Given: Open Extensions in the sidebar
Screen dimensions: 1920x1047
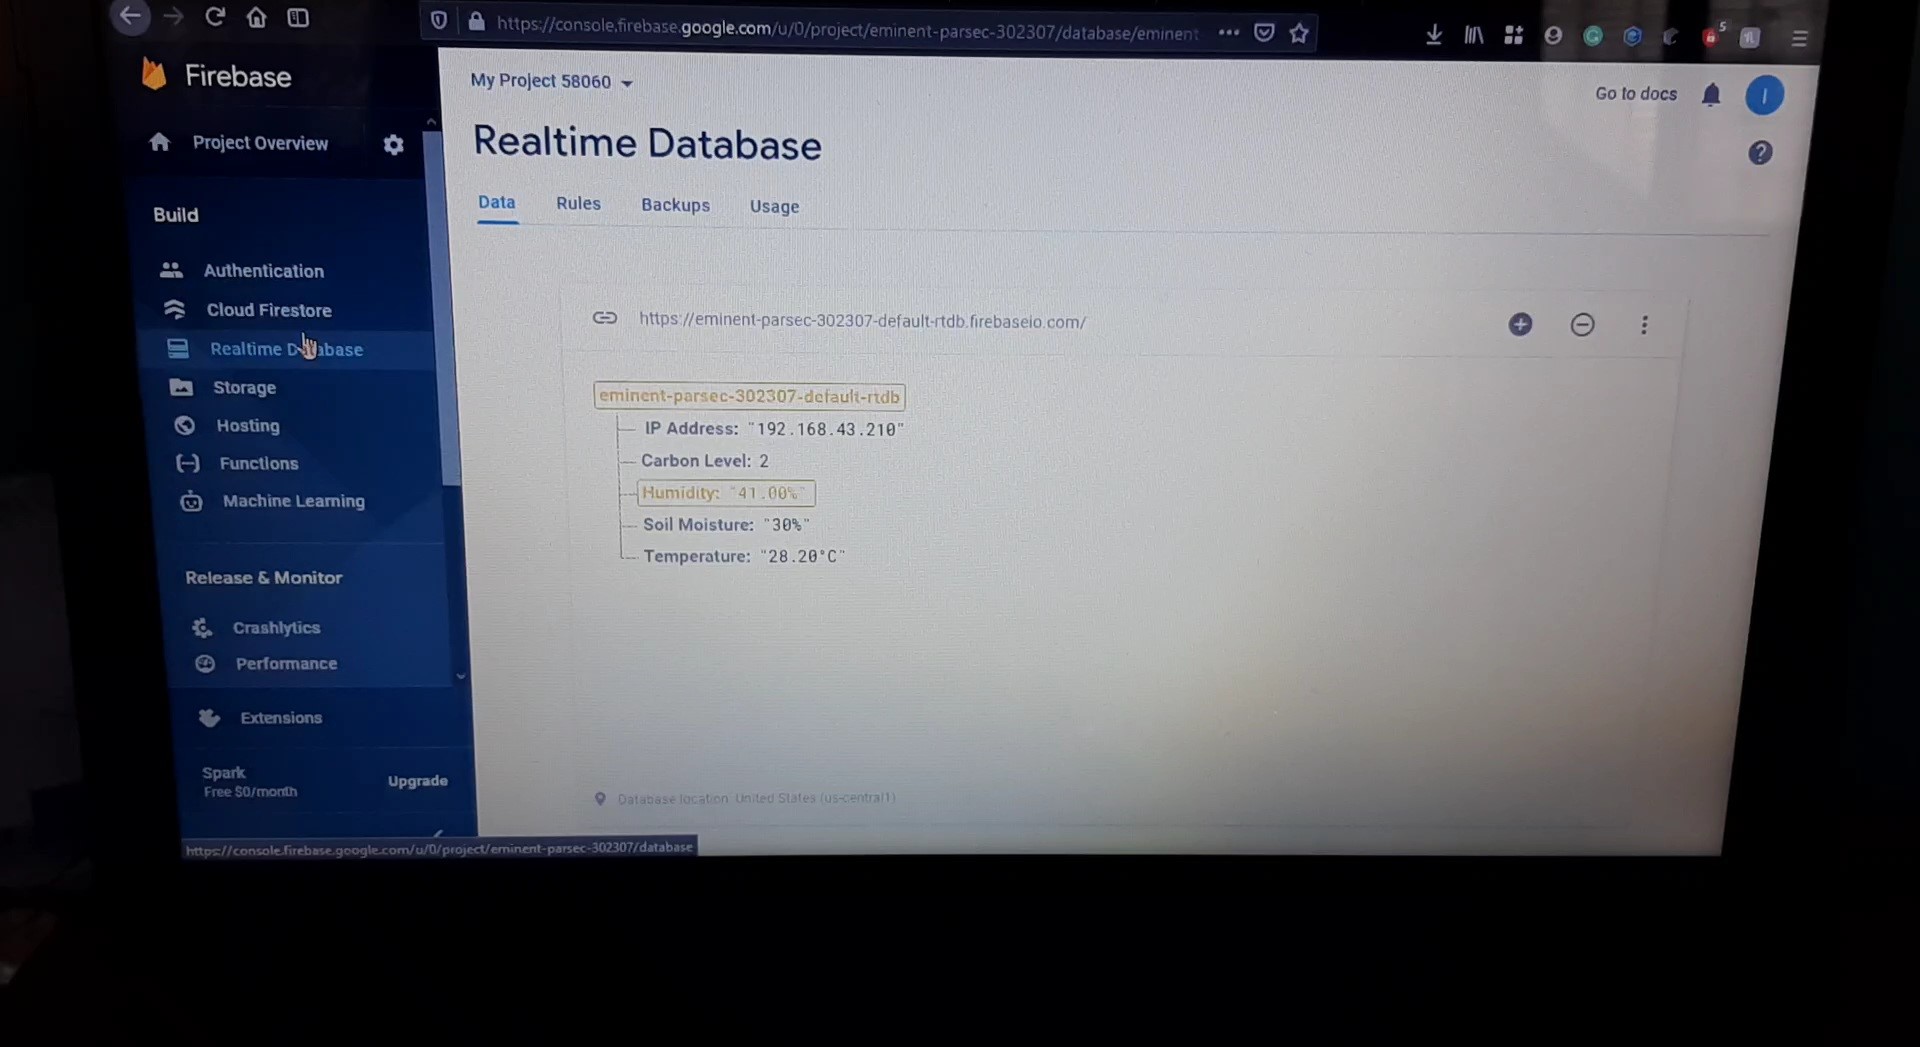Looking at the screenshot, I should point(281,717).
